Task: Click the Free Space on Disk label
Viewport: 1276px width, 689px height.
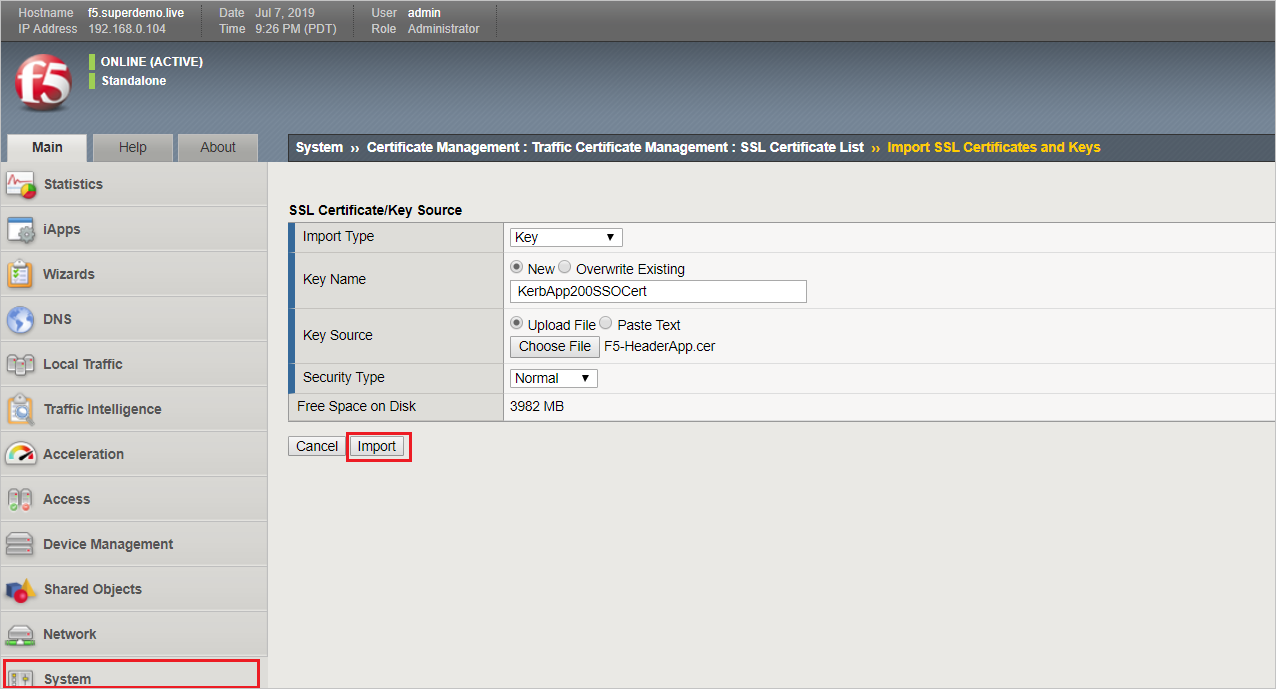Action: (356, 406)
